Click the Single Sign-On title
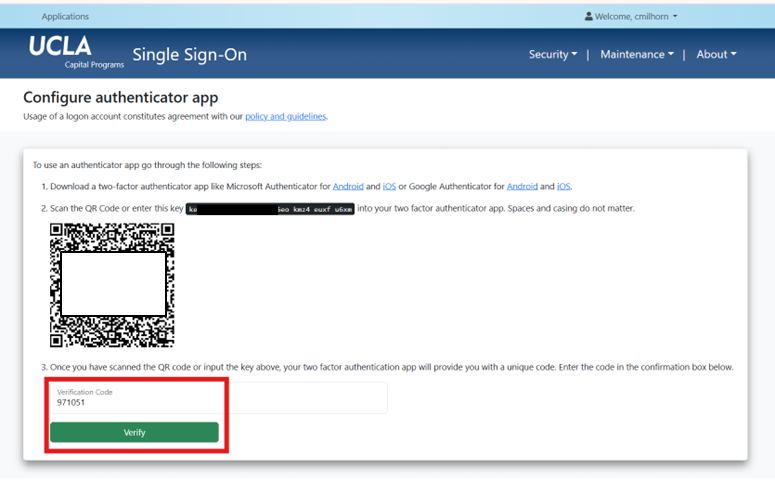The height and width of the screenshot is (494, 775). (190, 54)
